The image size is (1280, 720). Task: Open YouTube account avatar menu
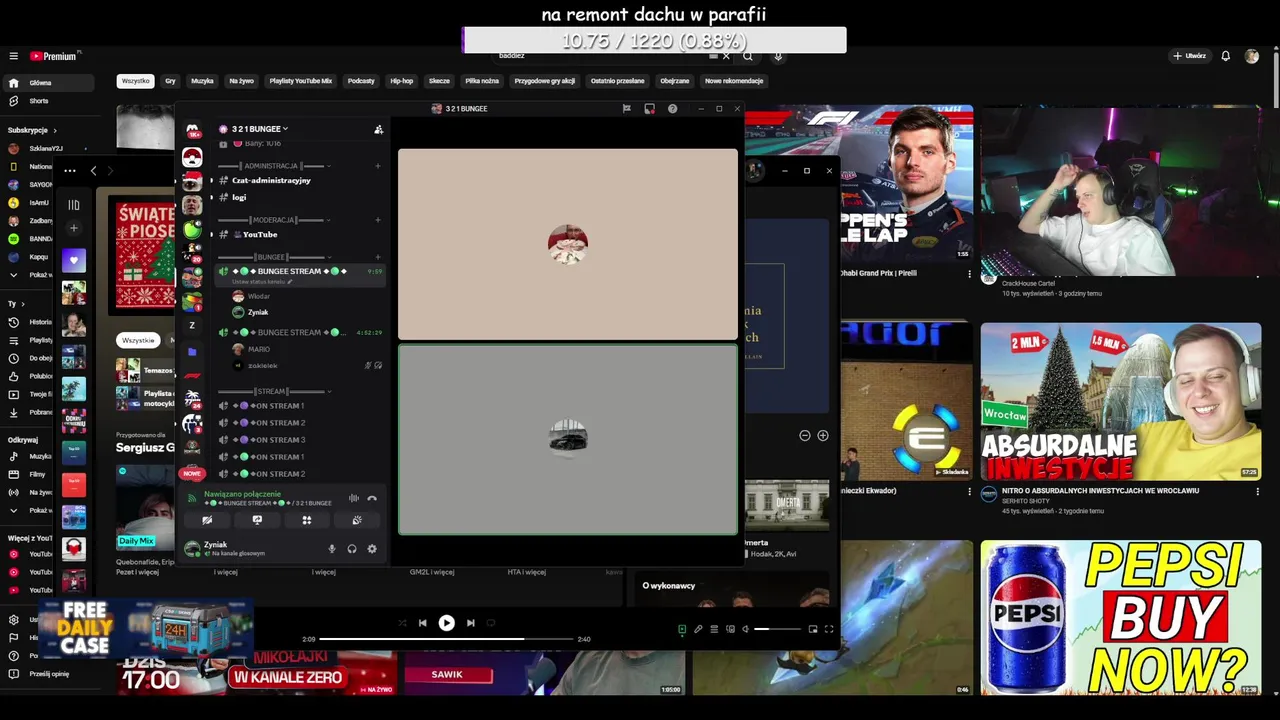pos(1252,56)
